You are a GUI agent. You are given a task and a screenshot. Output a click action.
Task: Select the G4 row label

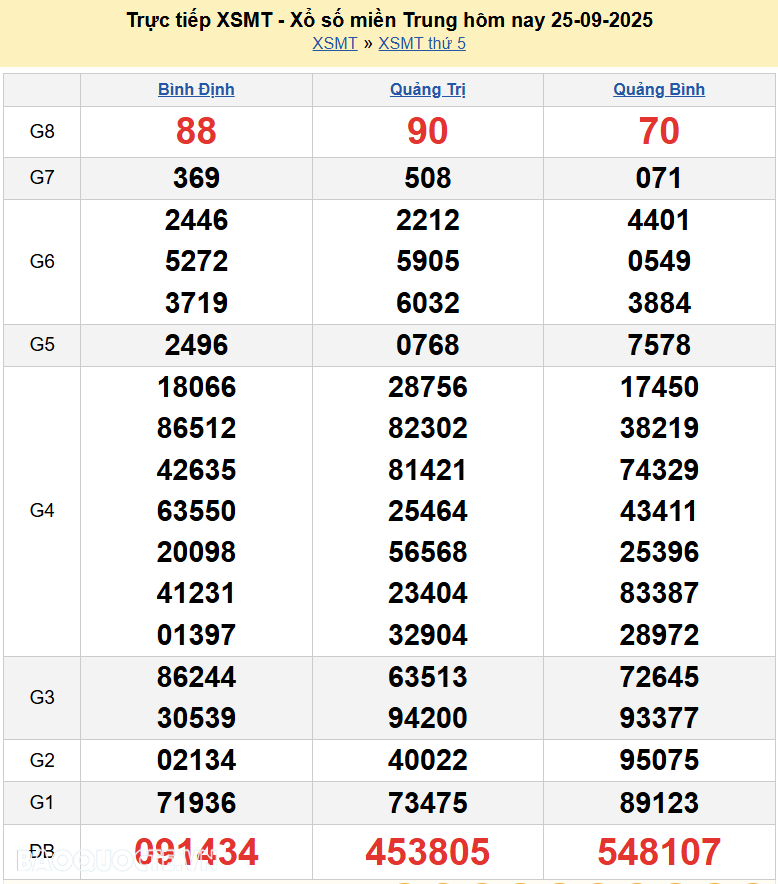(x=42, y=511)
